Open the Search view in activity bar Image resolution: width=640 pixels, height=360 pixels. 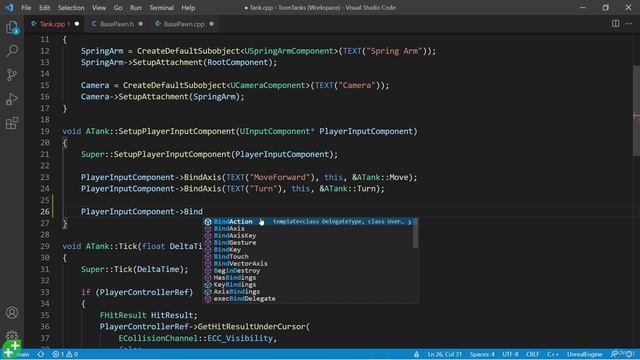click(12, 51)
